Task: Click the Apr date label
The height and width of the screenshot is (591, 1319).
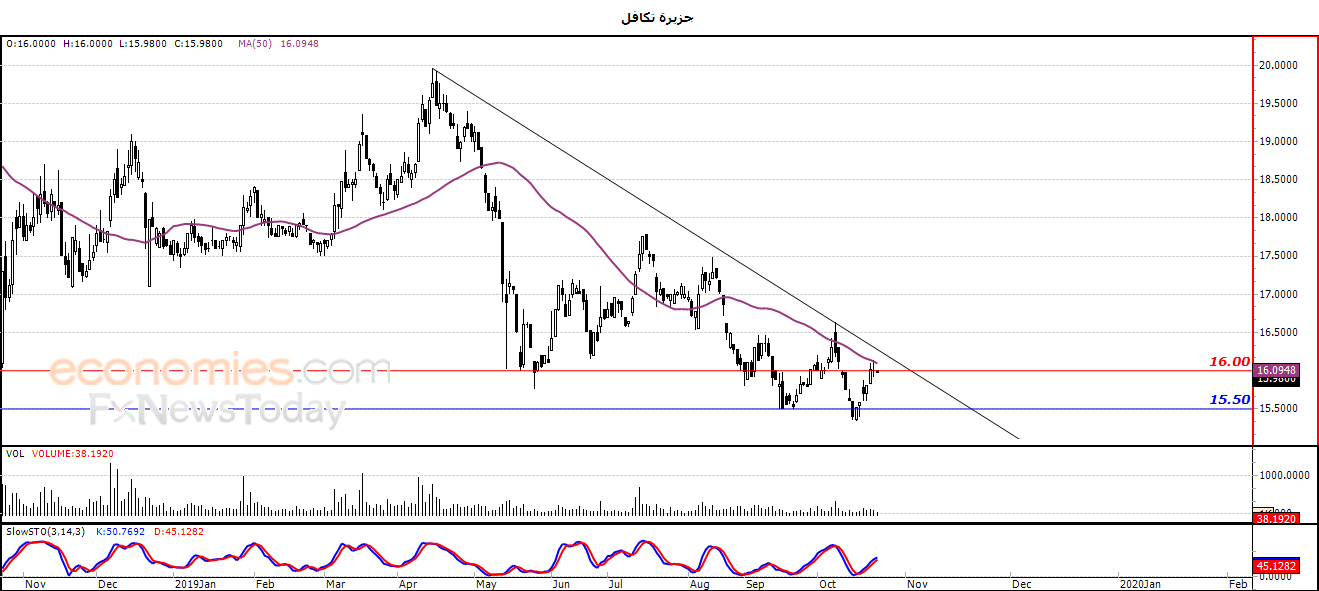Action: (x=408, y=582)
